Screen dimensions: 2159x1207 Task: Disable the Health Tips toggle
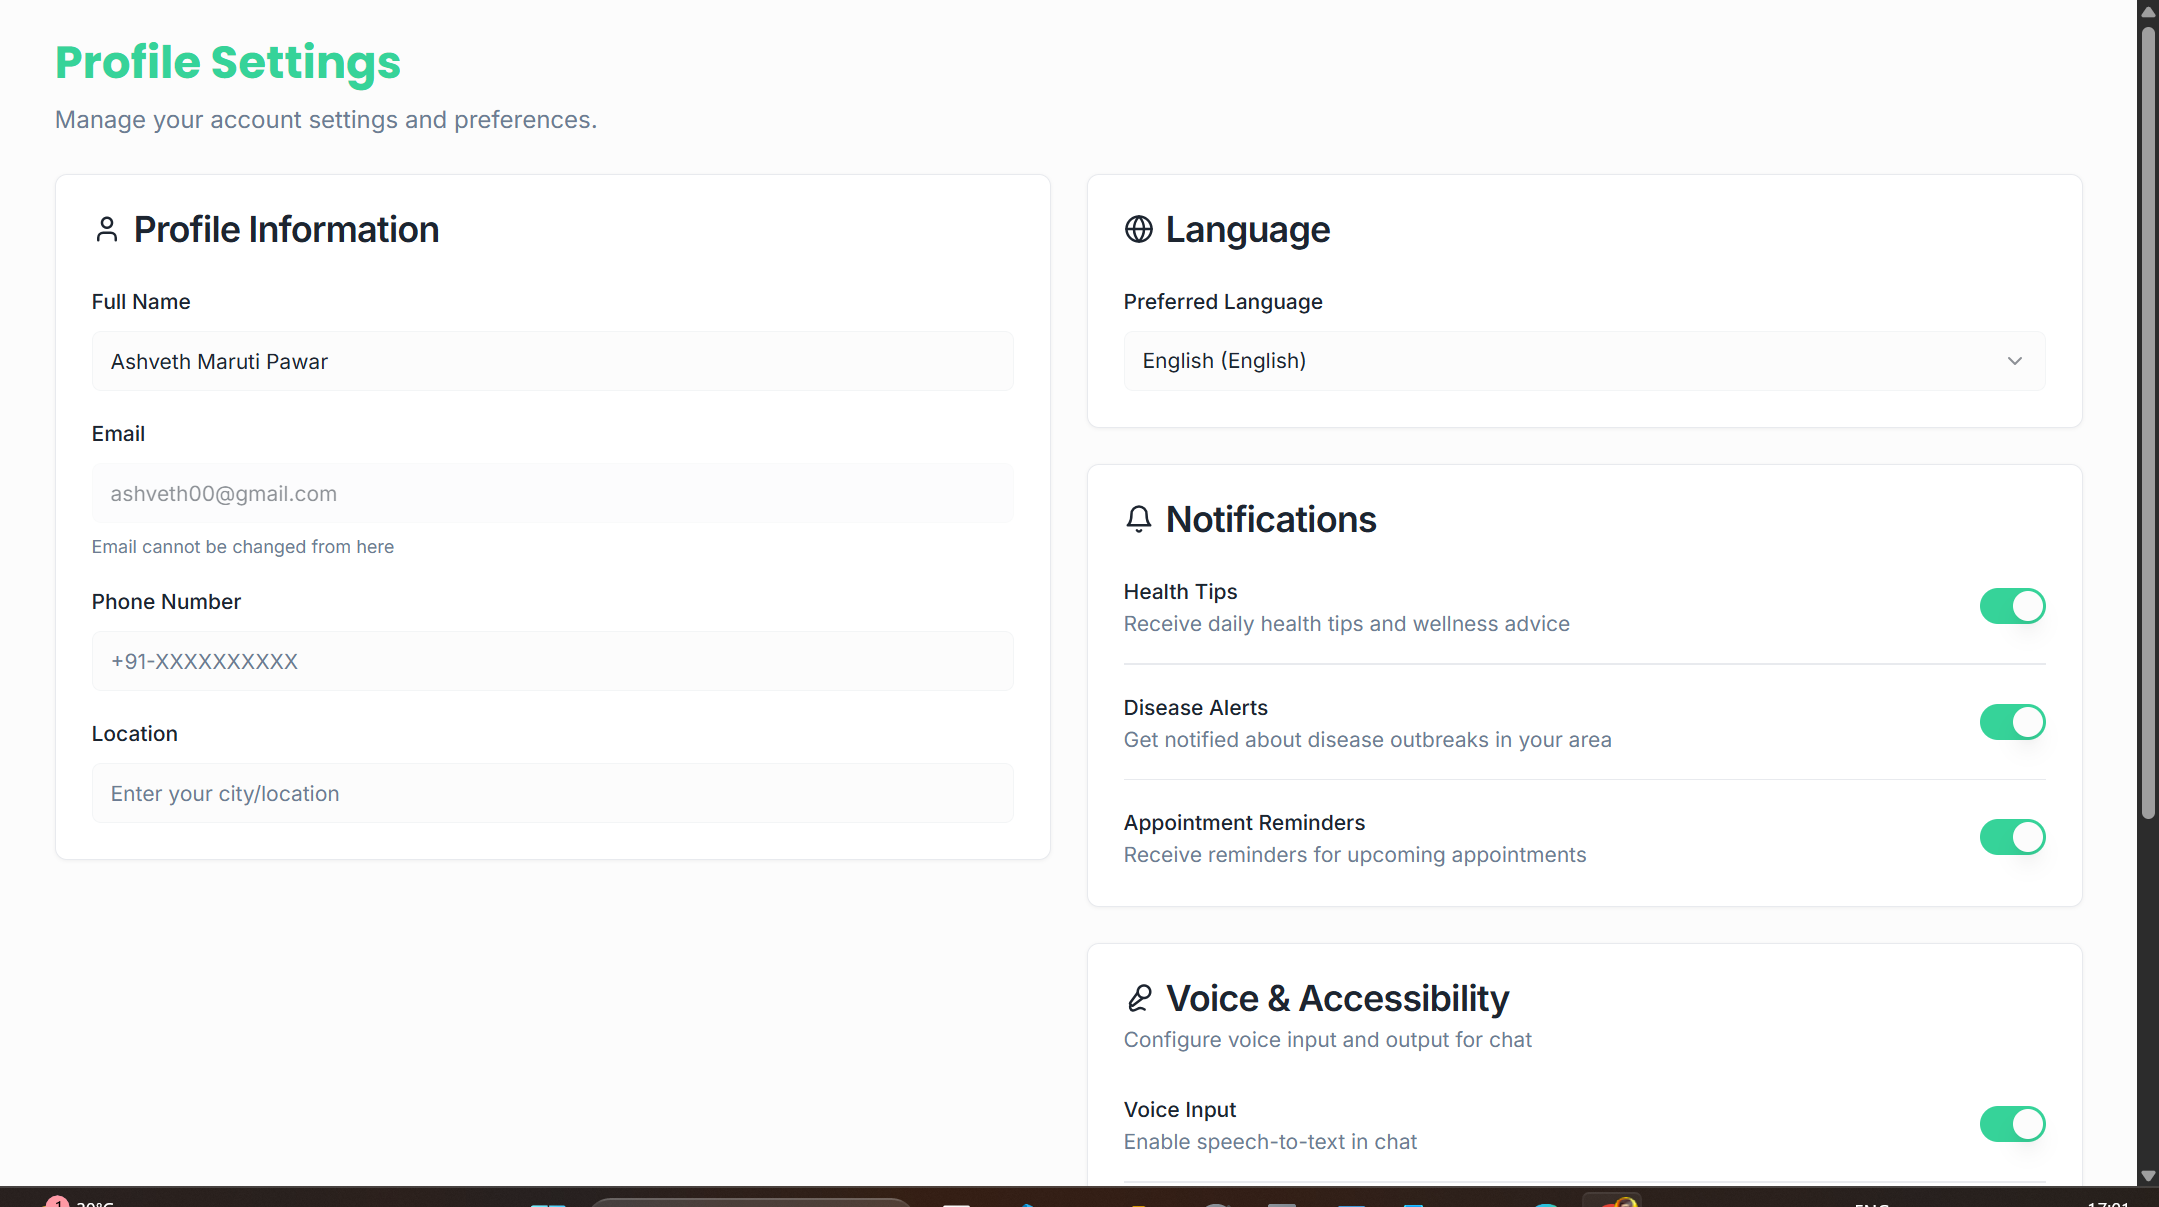2012,606
